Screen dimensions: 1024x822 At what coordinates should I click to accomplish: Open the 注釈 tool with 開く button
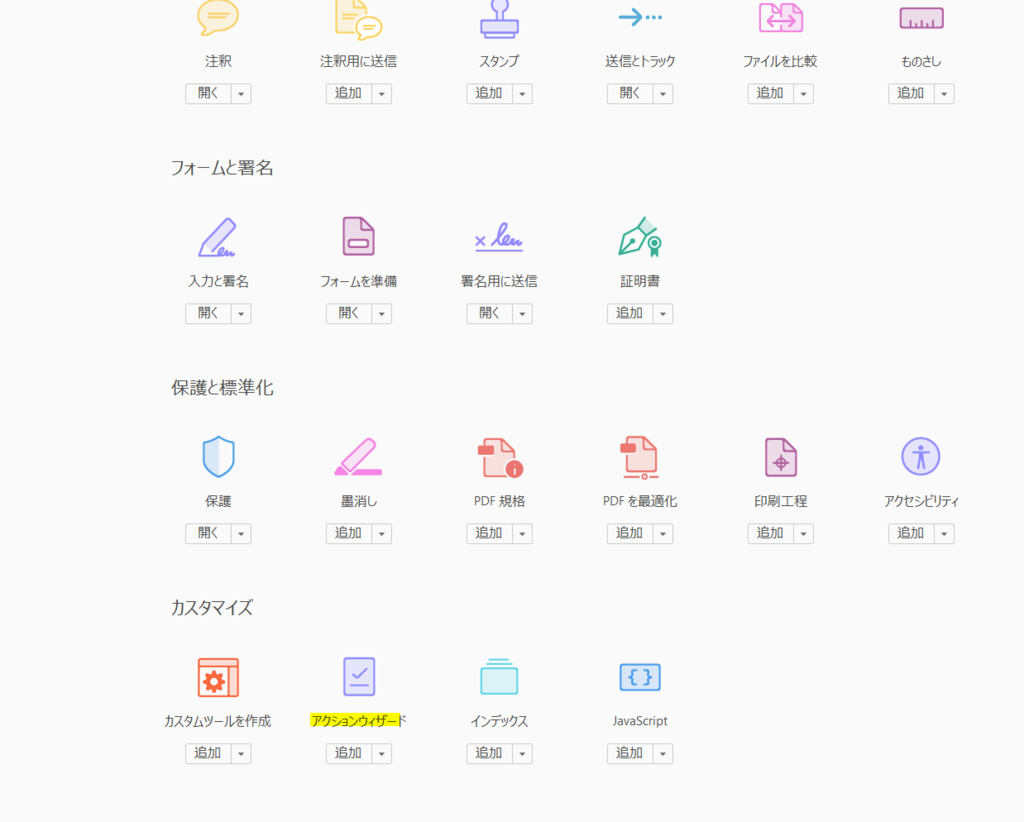[208, 93]
